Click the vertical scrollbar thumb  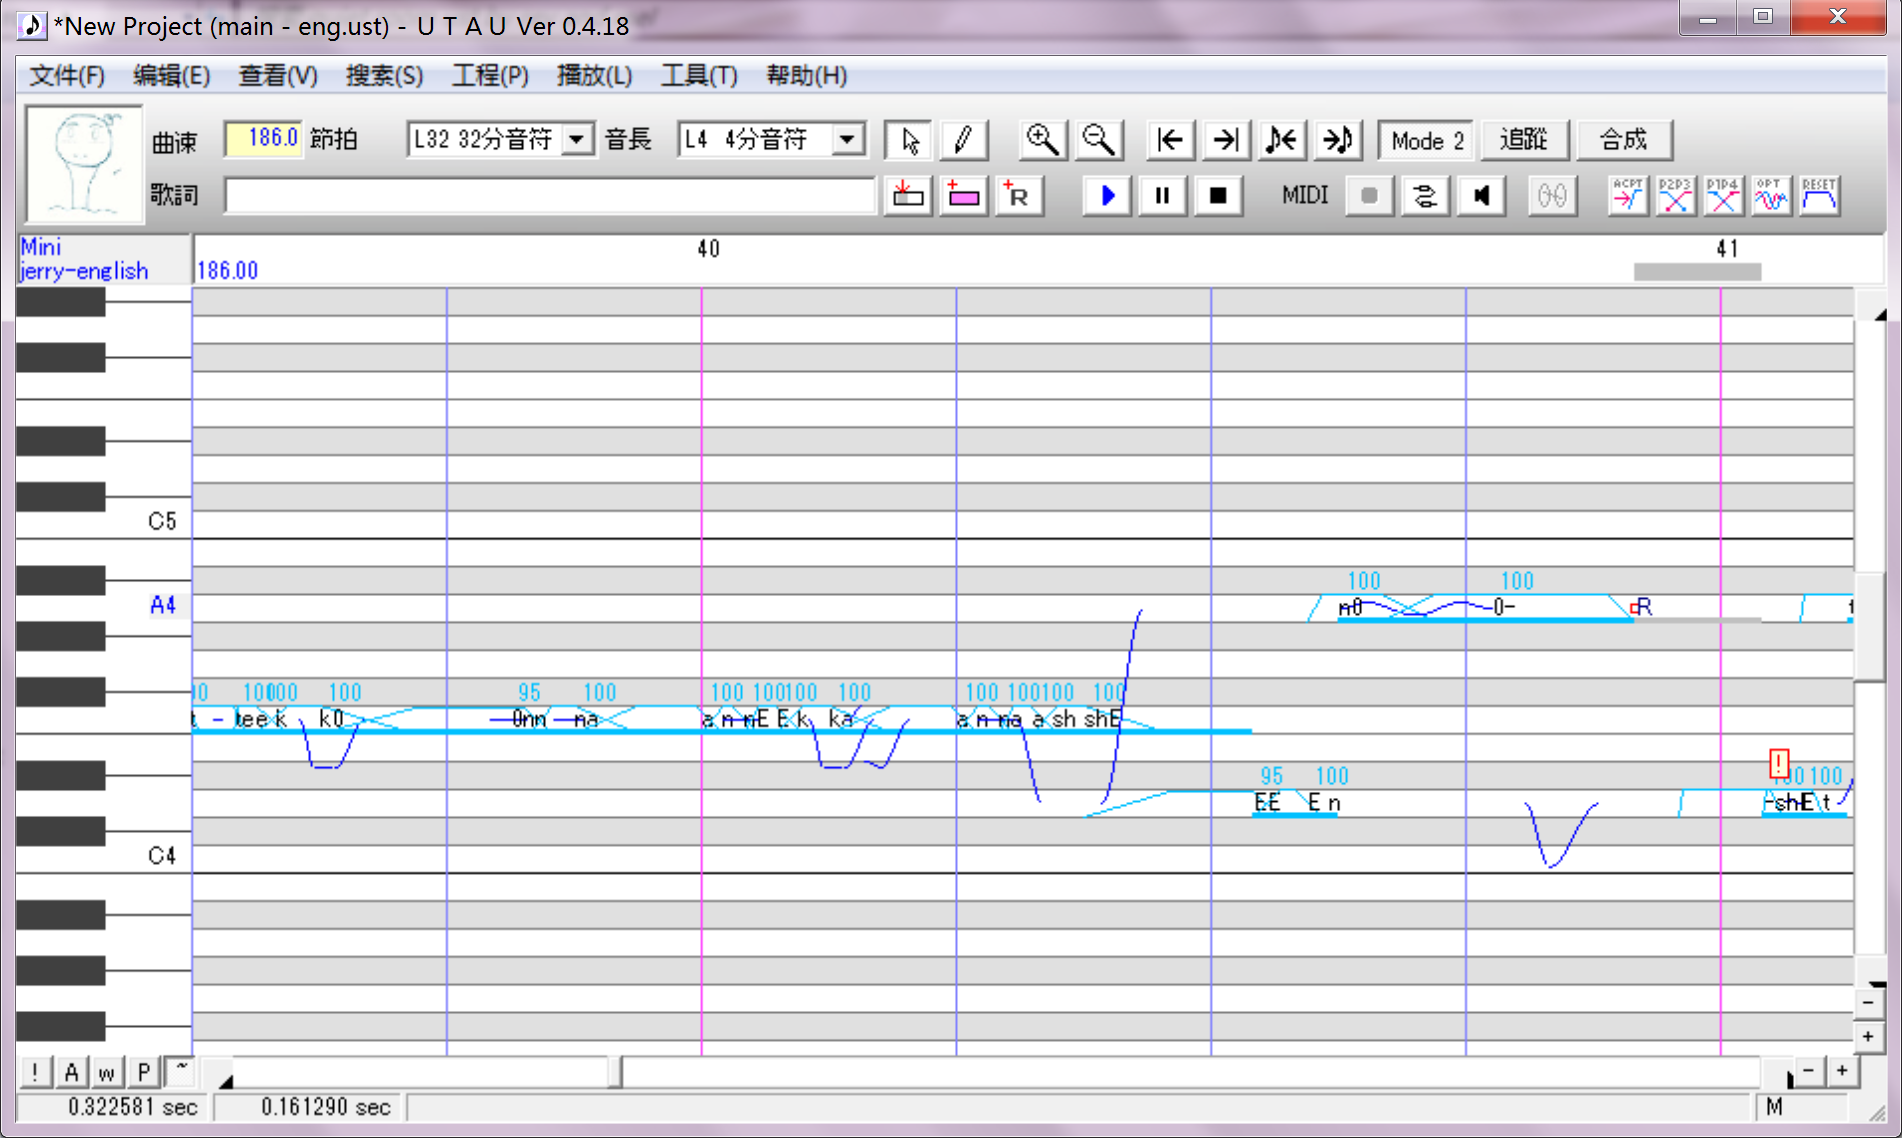pyautogui.click(x=1869, y=628)
